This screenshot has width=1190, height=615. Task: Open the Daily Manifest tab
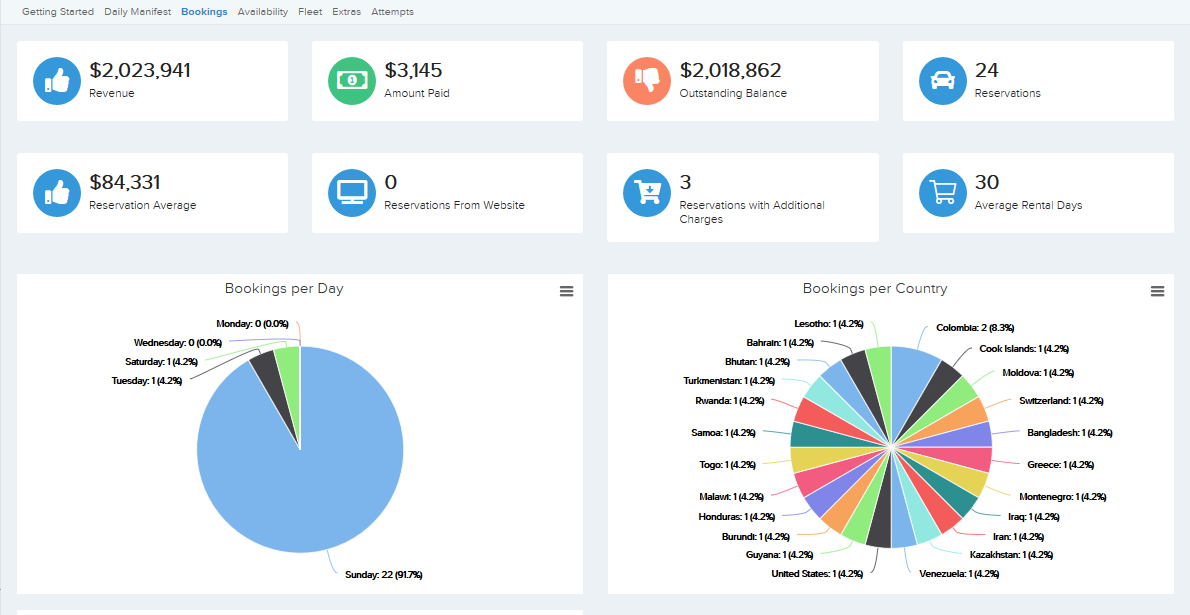(x=137, y=11)
